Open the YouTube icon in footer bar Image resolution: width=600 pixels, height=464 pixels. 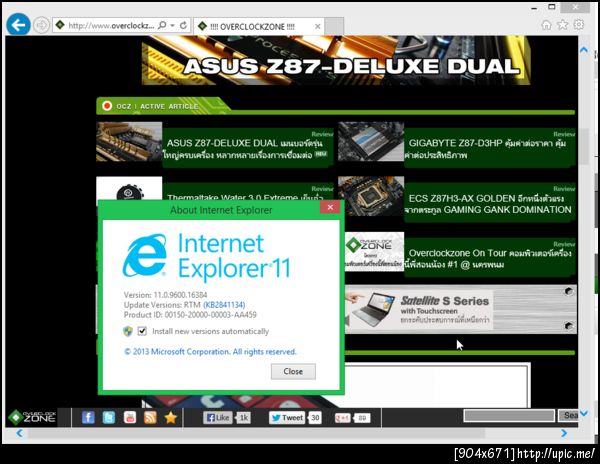click(130, 417)
